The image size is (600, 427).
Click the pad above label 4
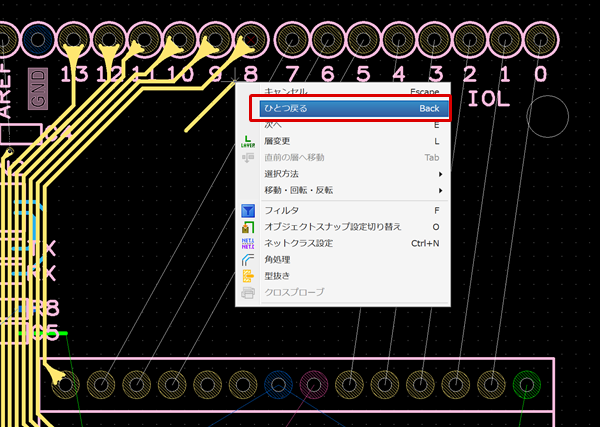[x=398, y=39]
